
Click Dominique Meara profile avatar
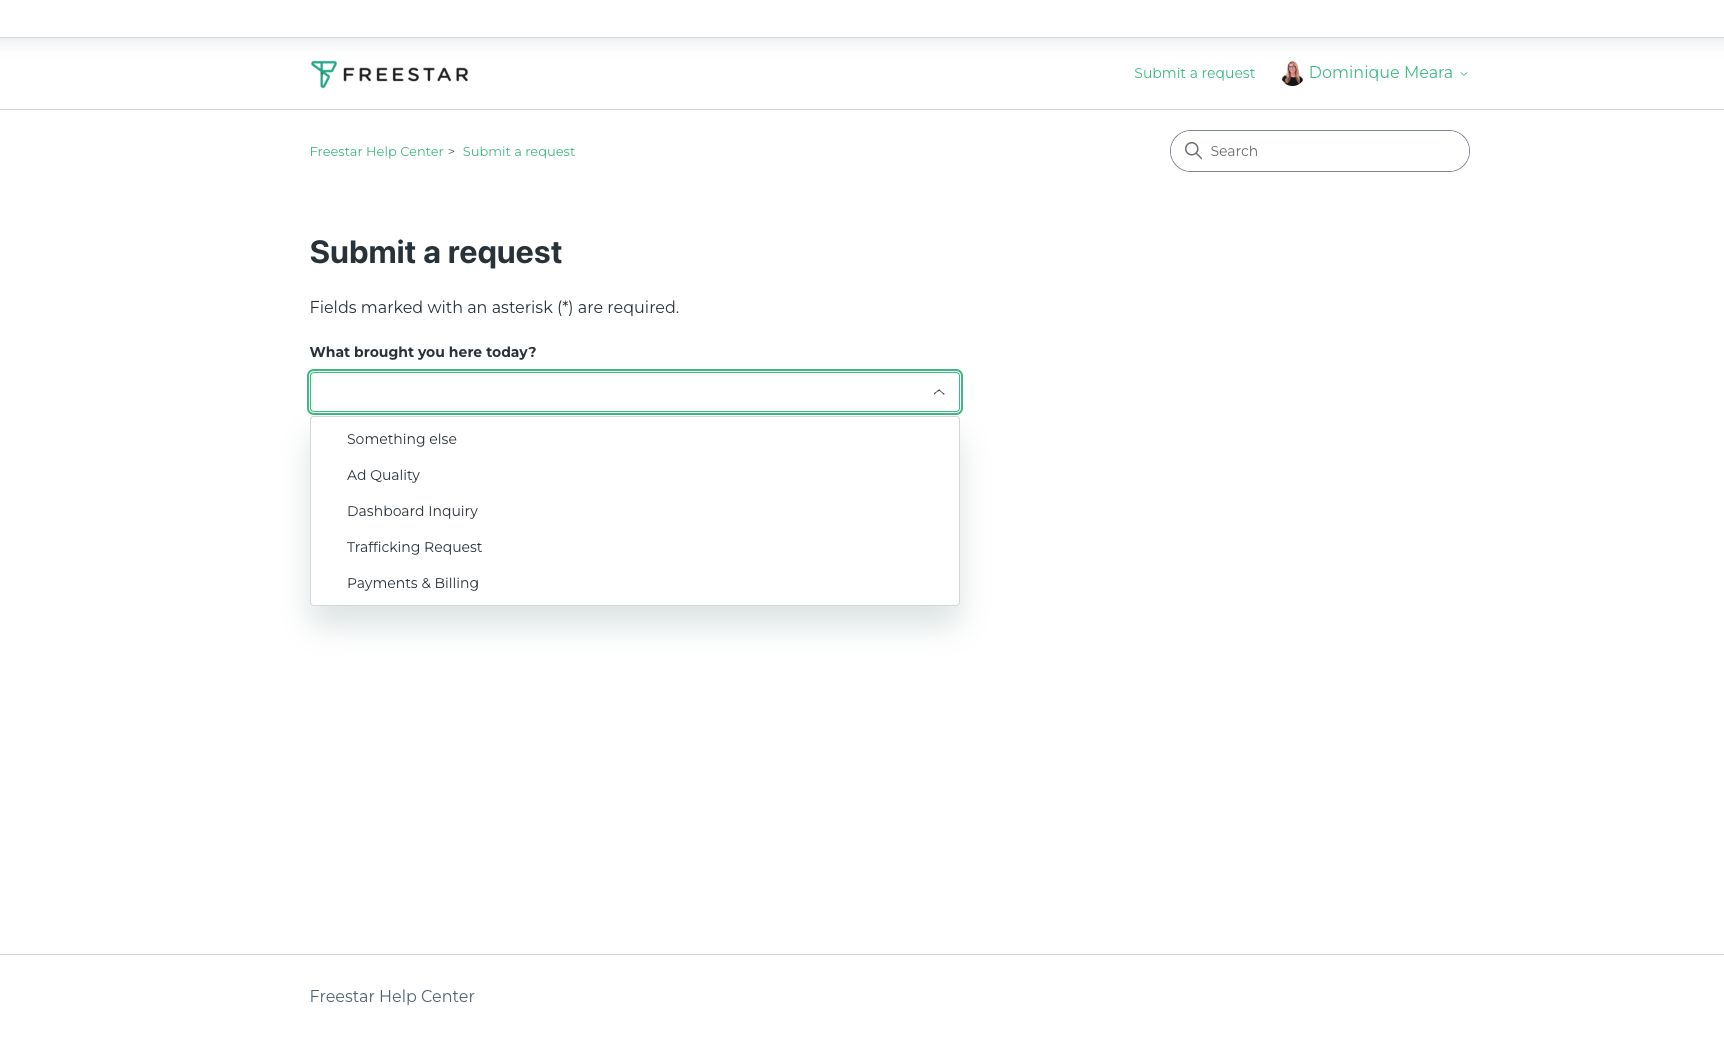[x=1292, y=73]
